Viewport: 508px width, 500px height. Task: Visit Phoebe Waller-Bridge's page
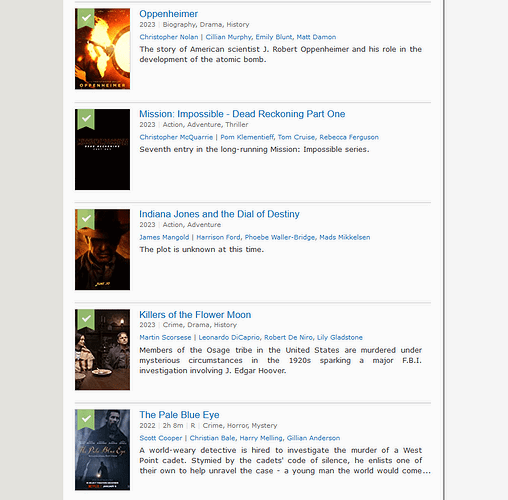pyautogui.click(x=280, y=237)
